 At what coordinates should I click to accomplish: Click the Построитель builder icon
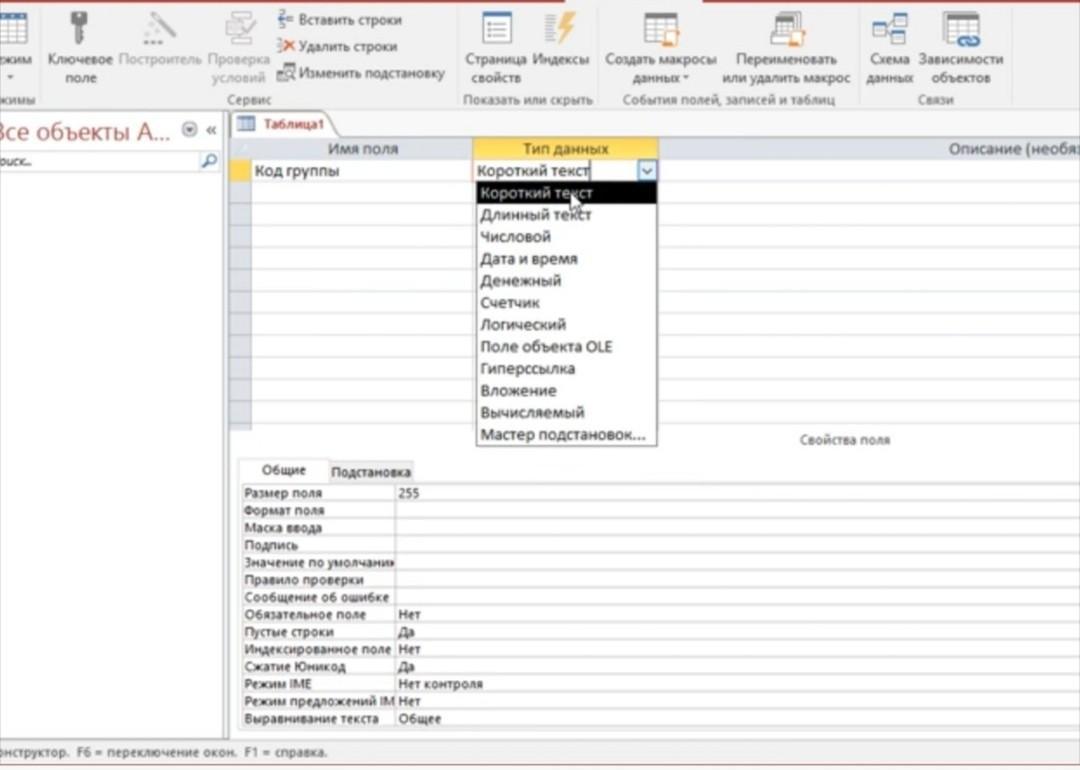click(x=160, y=29)
